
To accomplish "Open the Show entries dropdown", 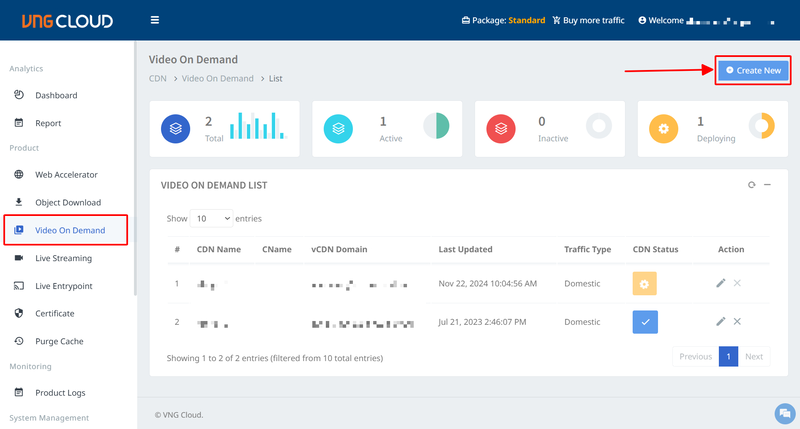I will pyautogui.click(x=211, y=218).
